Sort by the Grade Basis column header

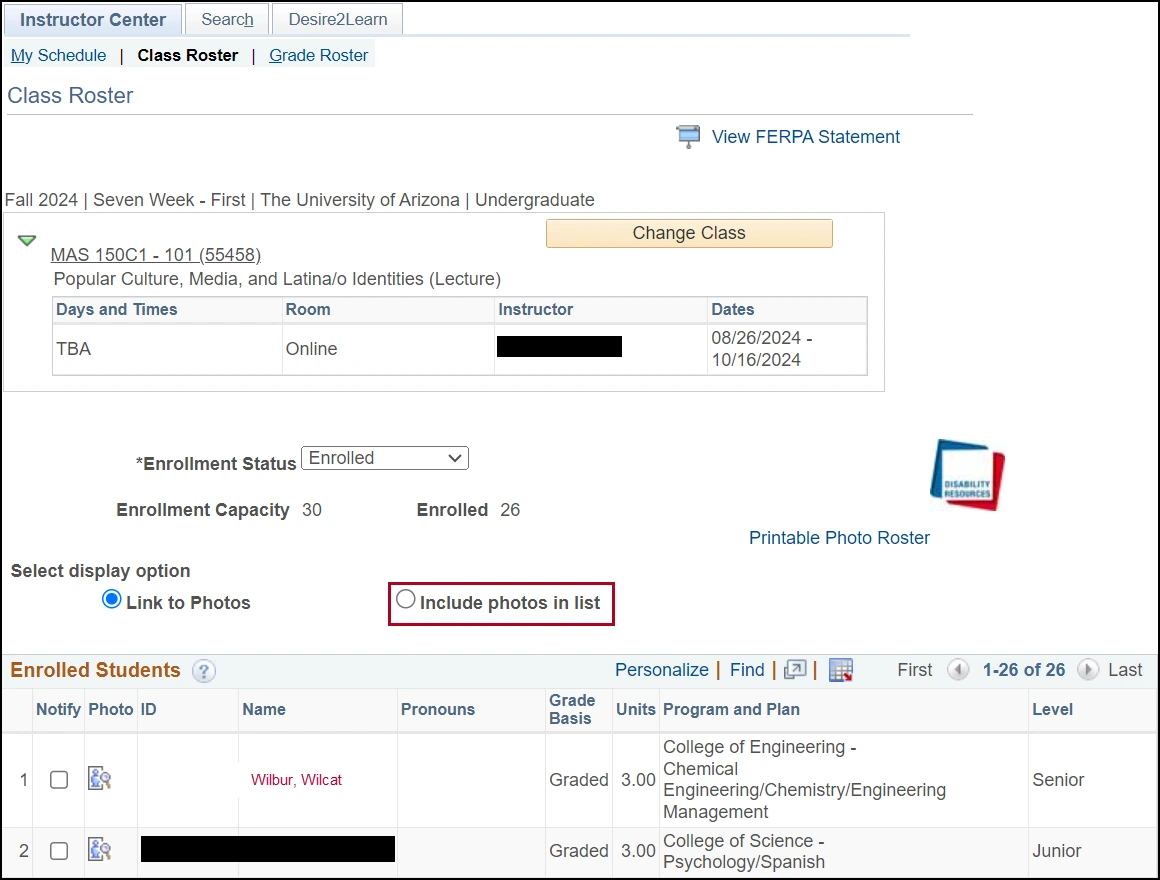point(572,709)
